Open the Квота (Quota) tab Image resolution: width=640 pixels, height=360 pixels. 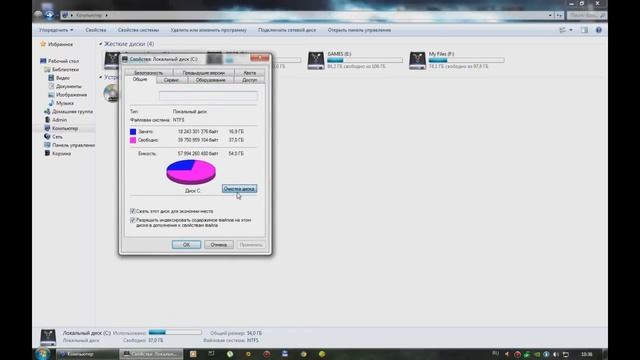(250, 73)
